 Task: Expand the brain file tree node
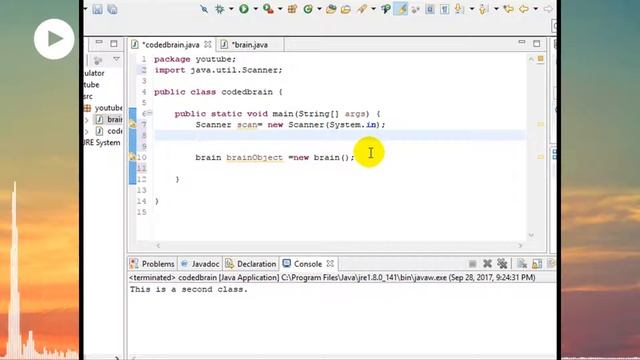[87, 120]
